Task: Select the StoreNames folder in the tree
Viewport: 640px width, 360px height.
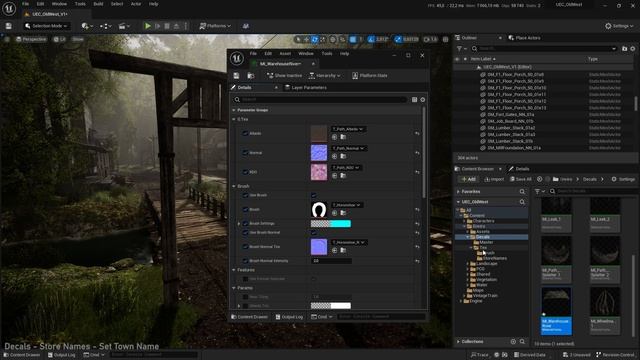Action: point(495,258)
